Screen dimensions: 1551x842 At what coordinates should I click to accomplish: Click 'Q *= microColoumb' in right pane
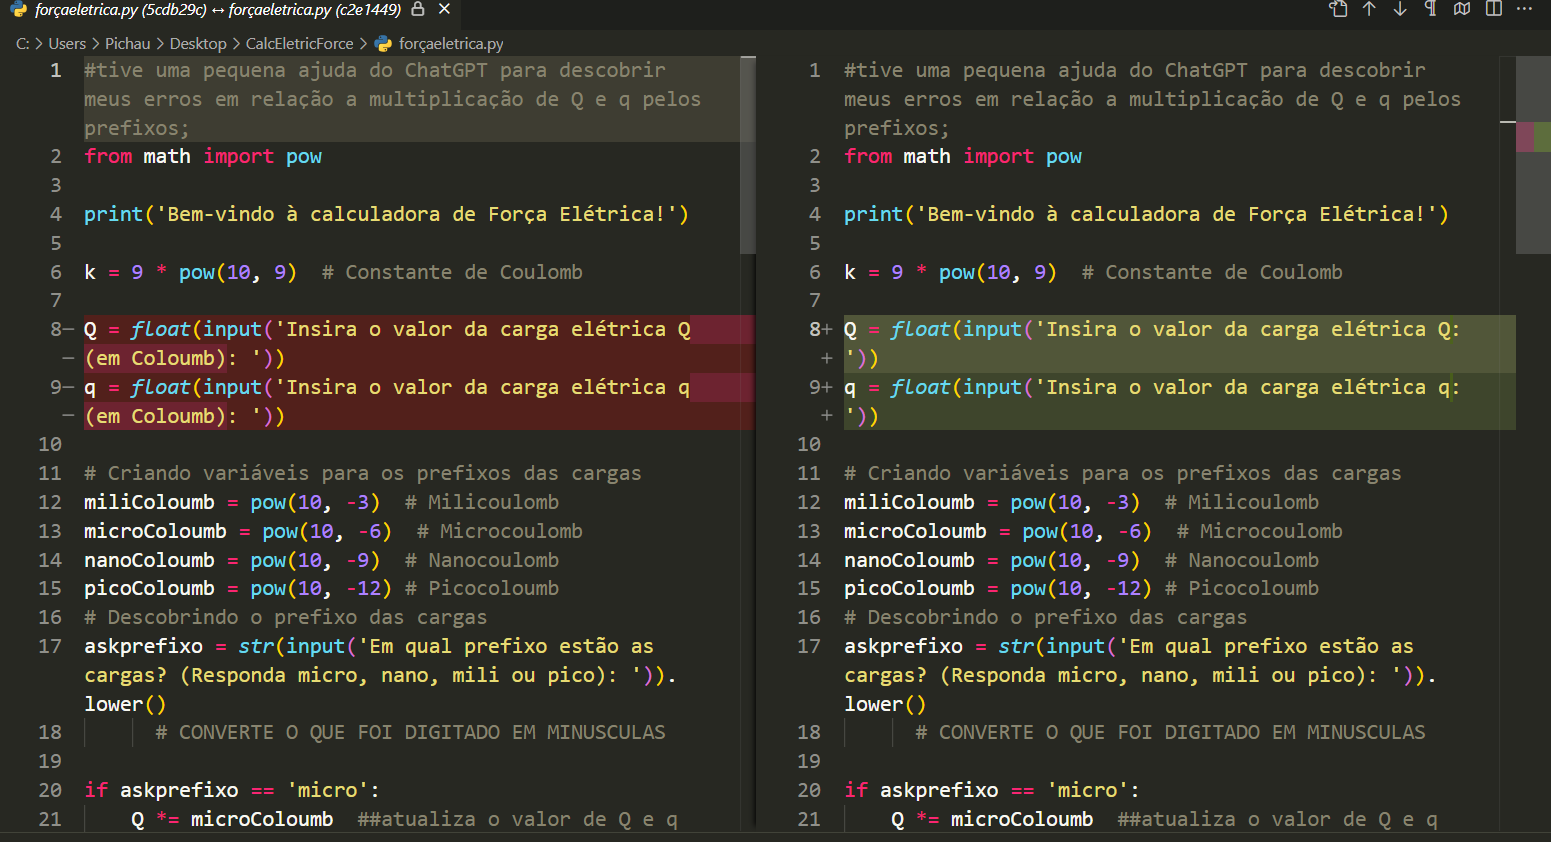992,819
